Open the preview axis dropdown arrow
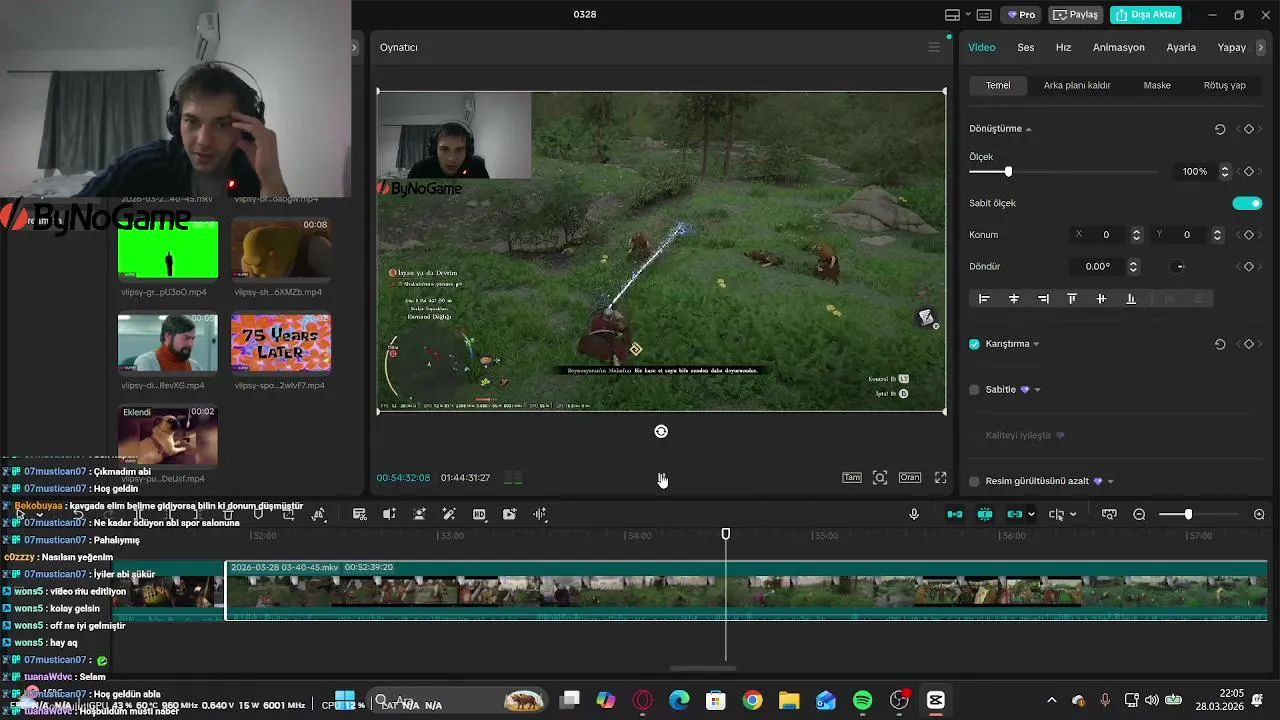 click(1073, 515)
